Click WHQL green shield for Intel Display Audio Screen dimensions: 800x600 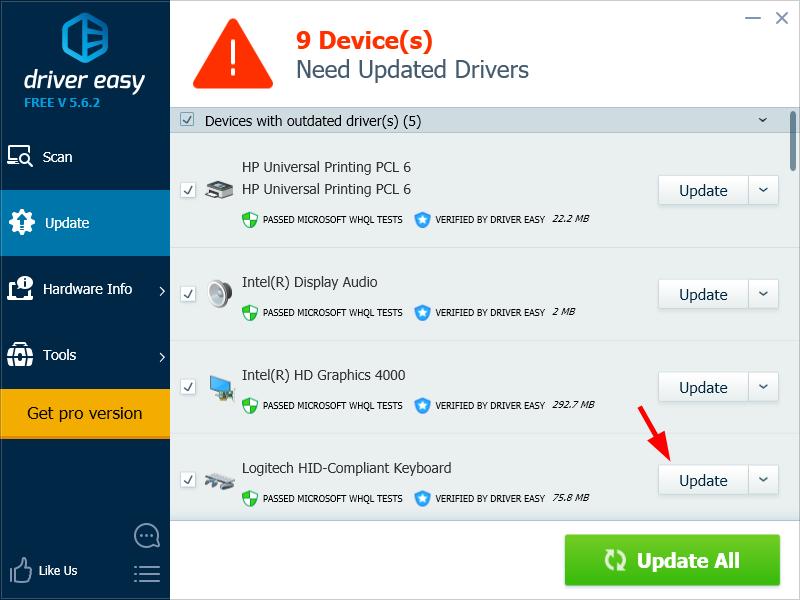pos(249,313)
